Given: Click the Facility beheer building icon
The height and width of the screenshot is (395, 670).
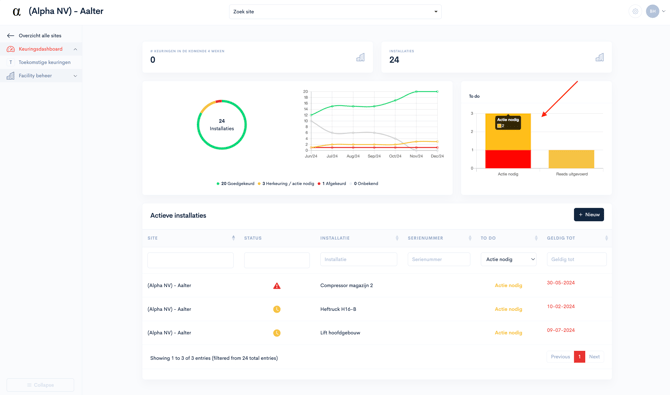Looking at the screenshot, I should click(11, 76).
